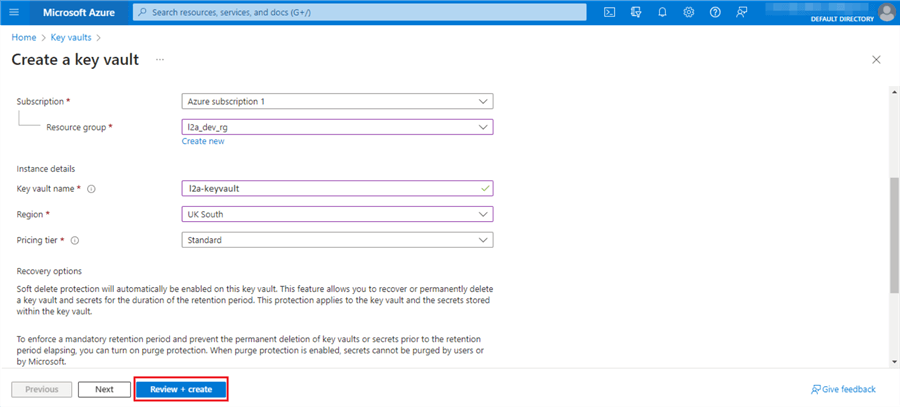
Task: Click the DEFAULT DIRECTORY label
Action: pyautogui.click(x=842, y=19)
